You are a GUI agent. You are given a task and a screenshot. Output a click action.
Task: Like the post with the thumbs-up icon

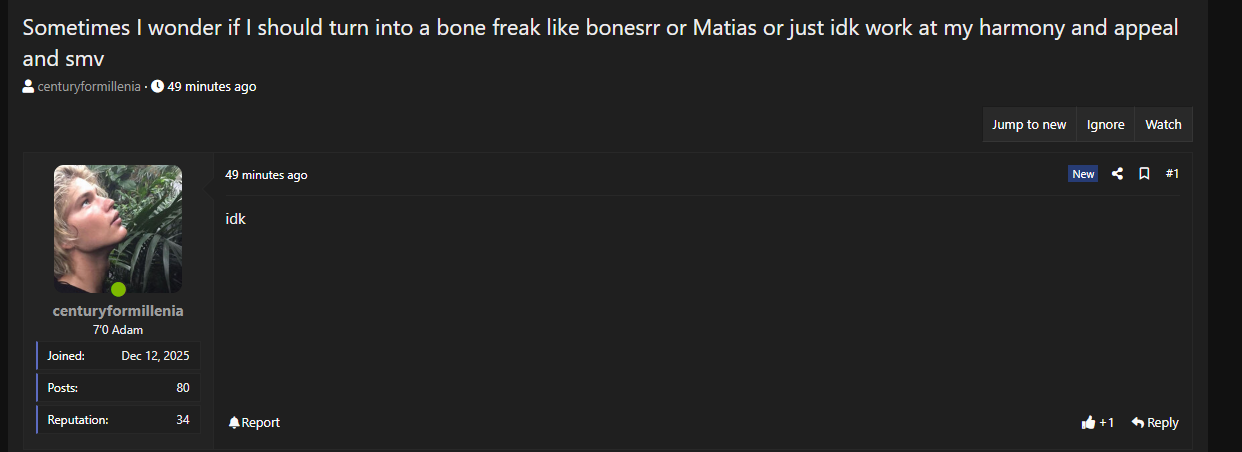pos(1089,423)
